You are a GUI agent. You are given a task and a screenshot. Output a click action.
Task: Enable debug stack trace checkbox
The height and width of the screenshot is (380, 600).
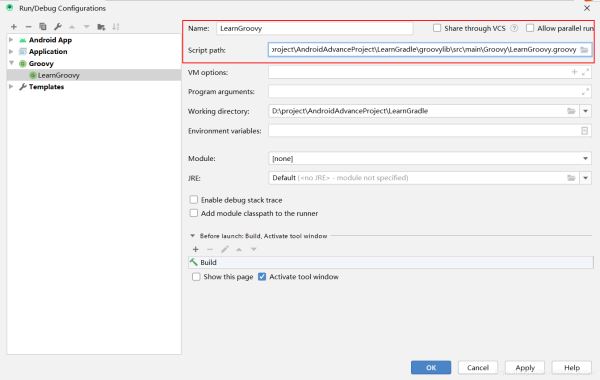coord(194,200)
